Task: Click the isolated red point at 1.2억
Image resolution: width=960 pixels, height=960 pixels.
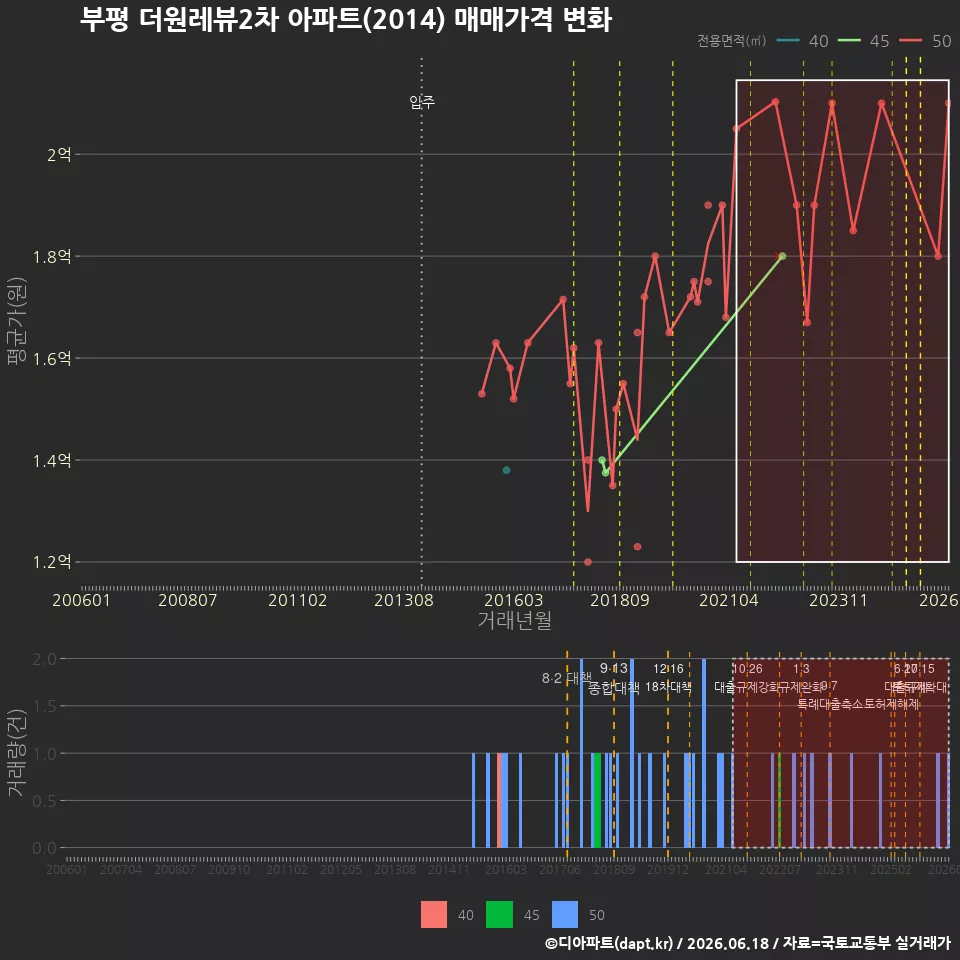Action: 588,562
